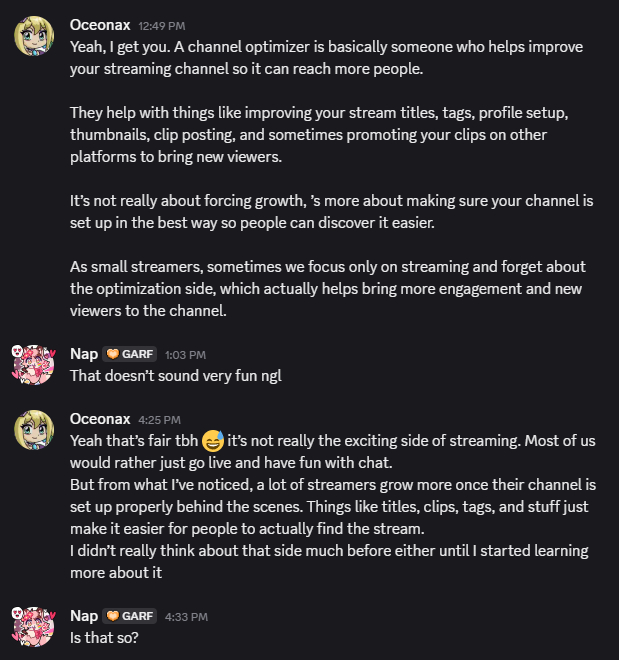Click Oceonax's avatar on the 12:49 PM message
The image size is (619, 660).
33,37
